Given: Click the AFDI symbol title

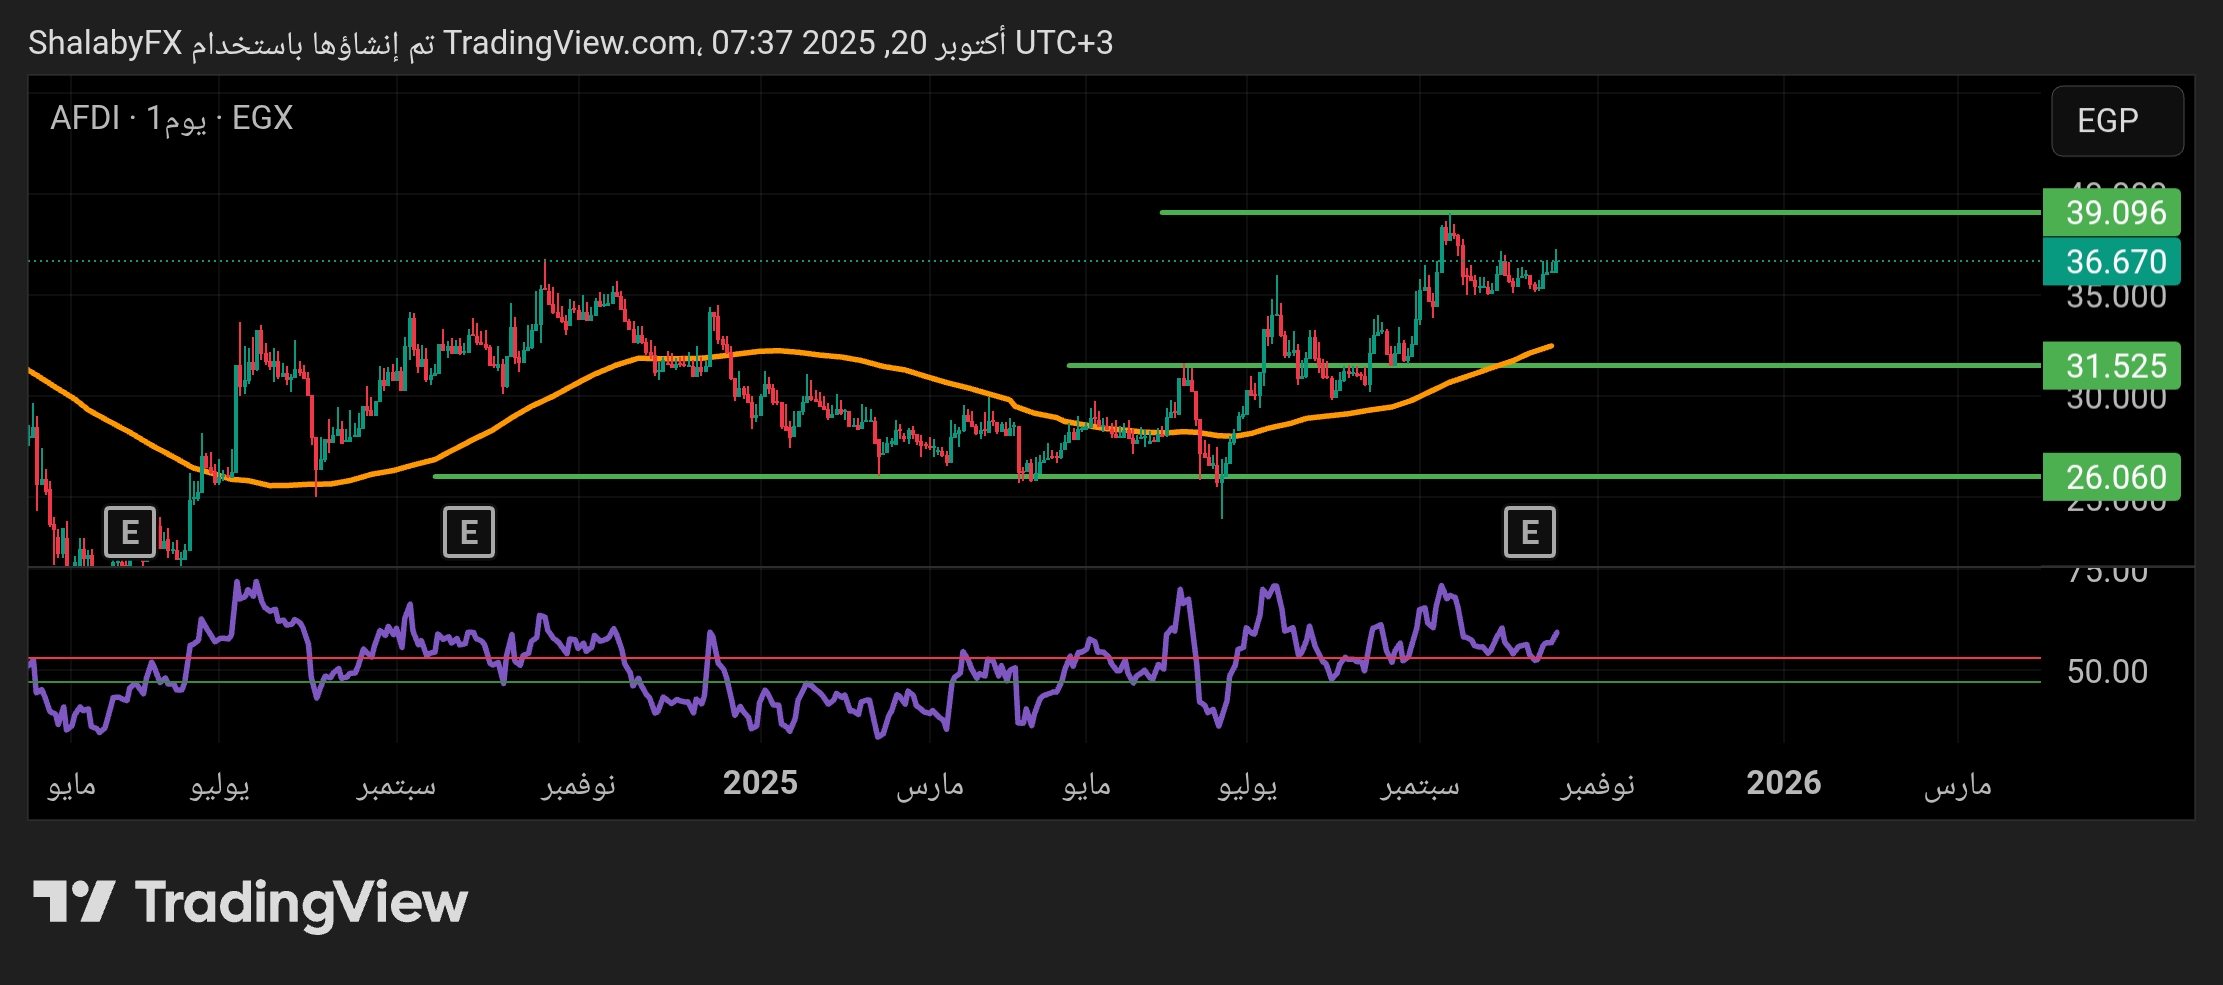Looking at the screenshot, I should pos(85,118).
